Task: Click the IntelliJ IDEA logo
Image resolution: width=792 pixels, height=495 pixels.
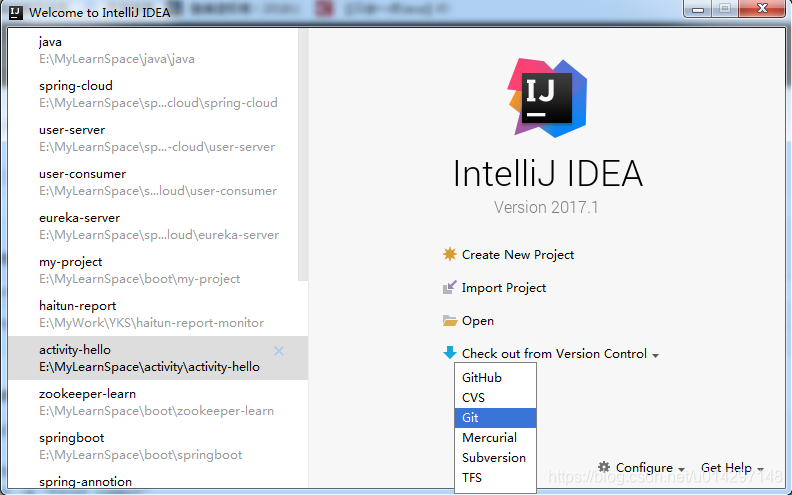Action: [547, 97]
